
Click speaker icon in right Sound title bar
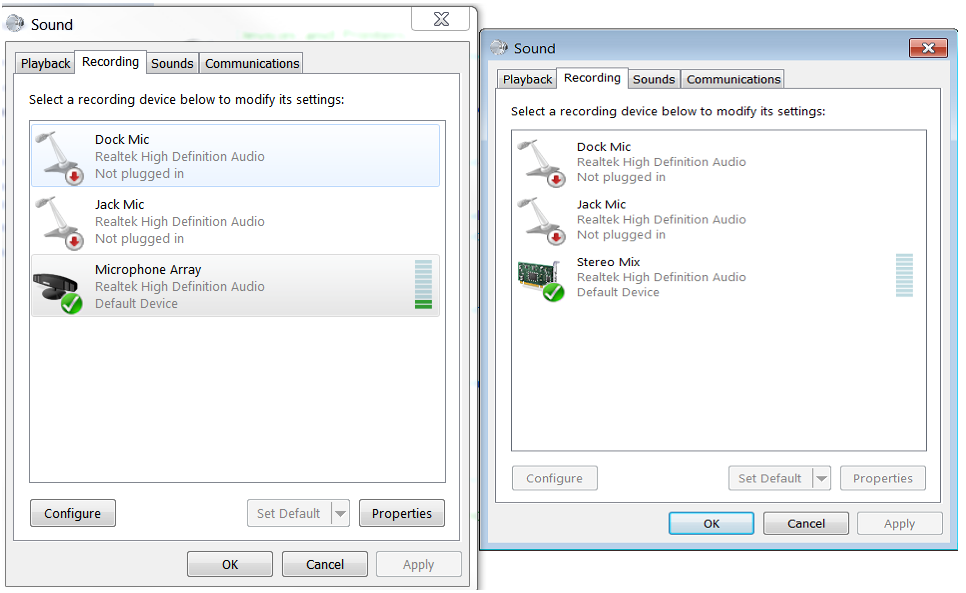click(498, 47)
